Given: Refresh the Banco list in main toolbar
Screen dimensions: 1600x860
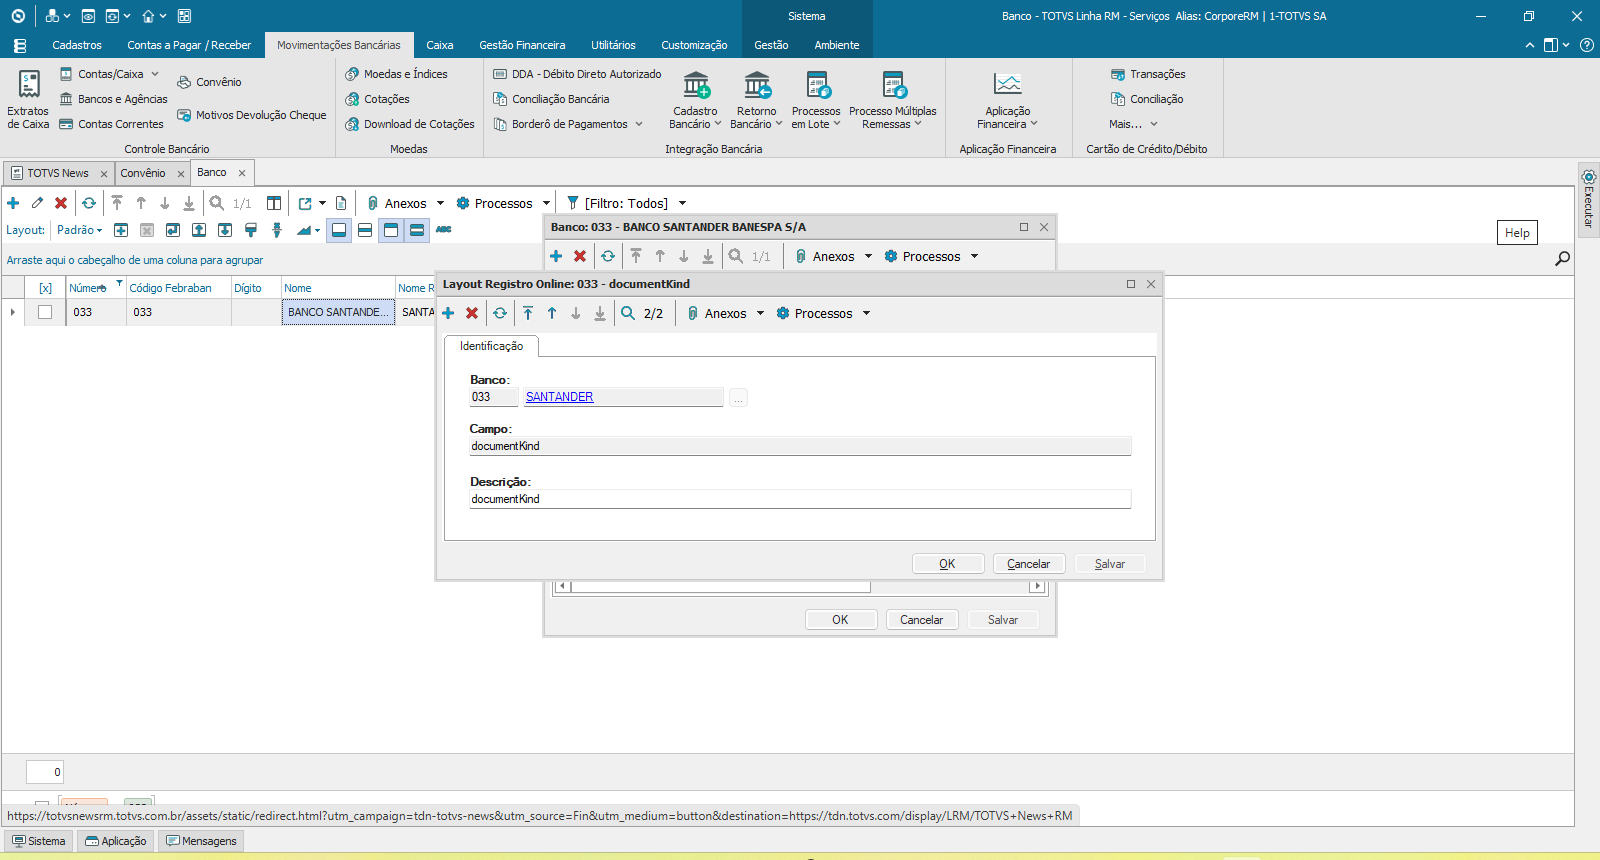Looking at the screenshot, I should [89, 203].
